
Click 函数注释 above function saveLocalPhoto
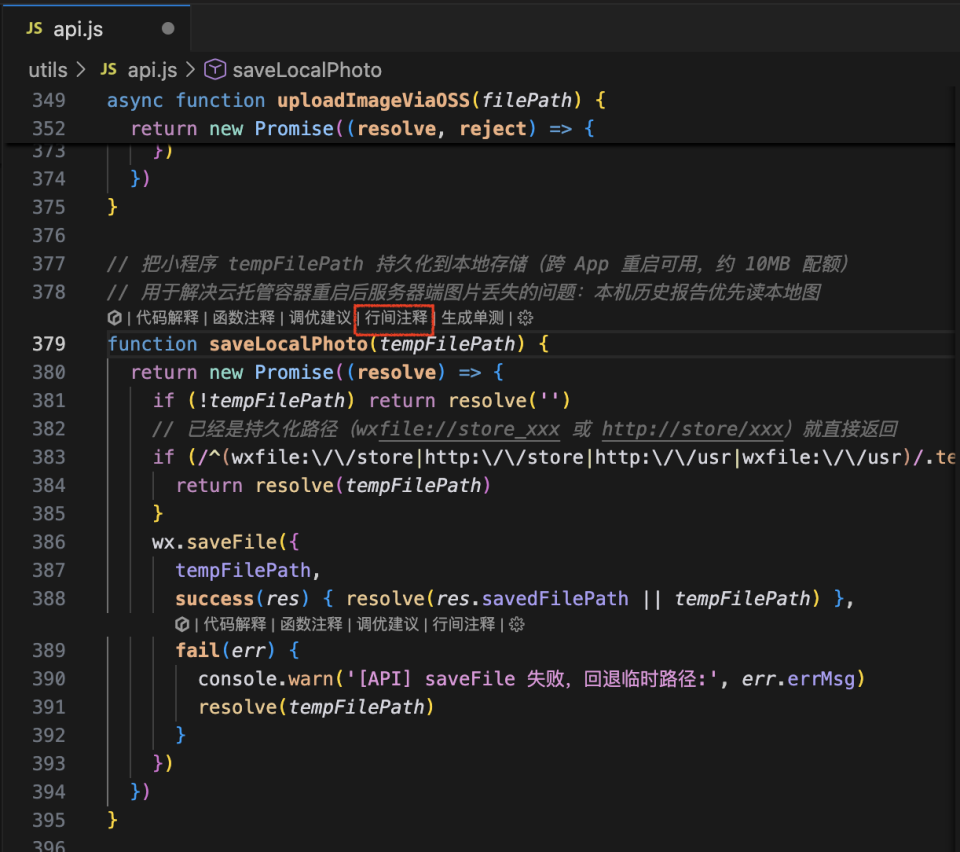tap(244, 318)
